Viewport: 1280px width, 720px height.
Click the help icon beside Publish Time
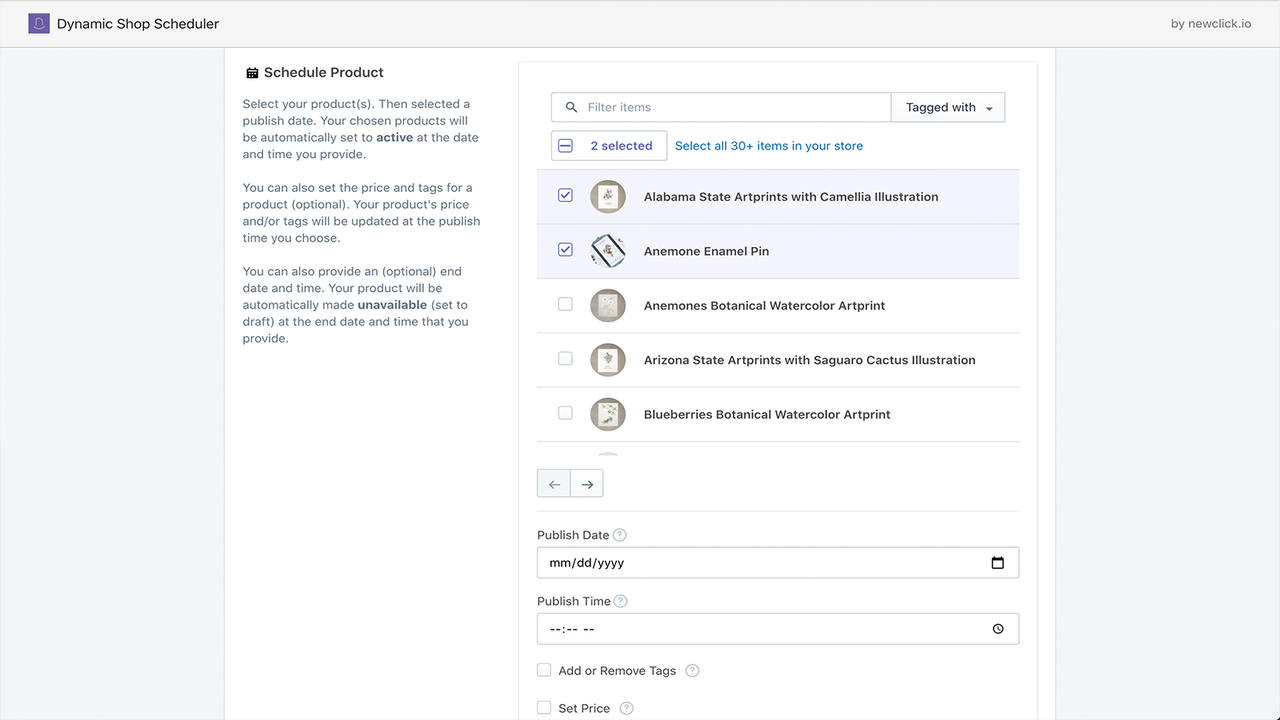coord(621,601)
